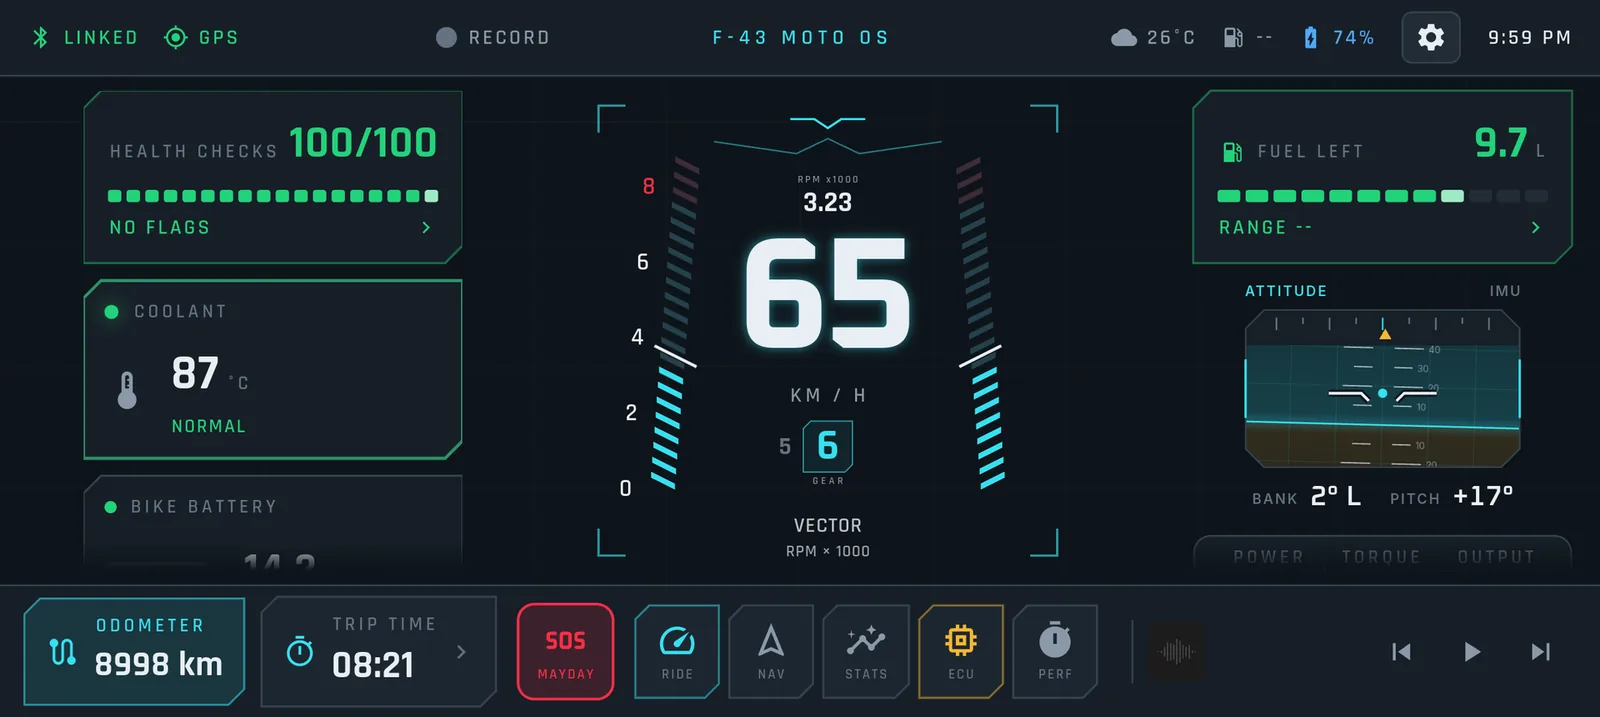Skip to previous track
Screen dimensions: 1600x717
(1402, 652)
